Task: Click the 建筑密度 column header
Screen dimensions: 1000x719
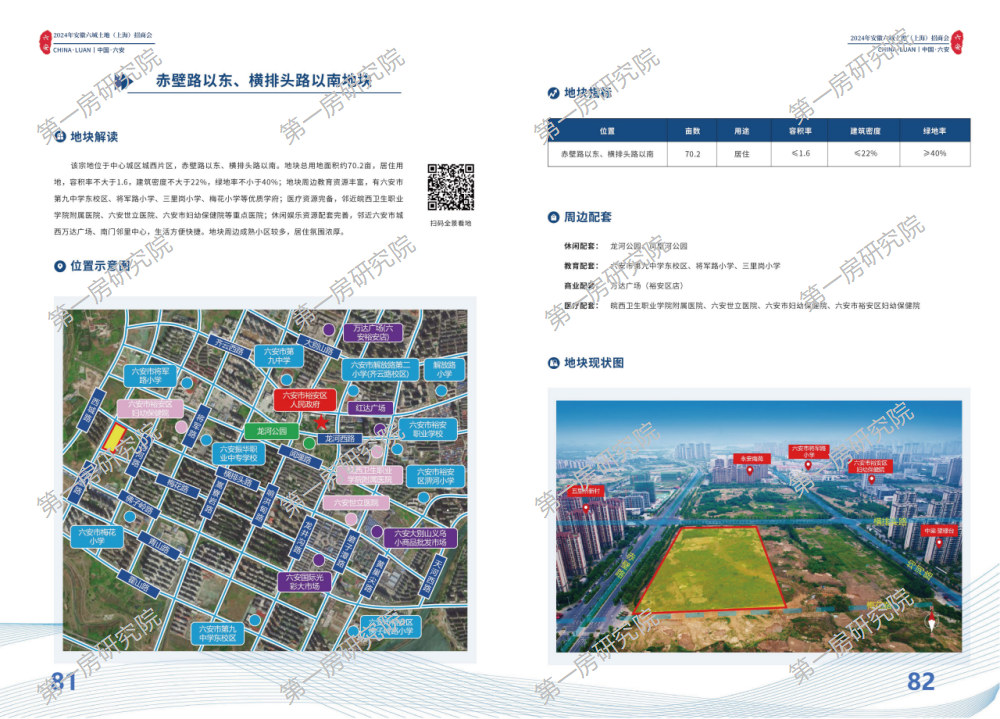Action: click(864, 130)
